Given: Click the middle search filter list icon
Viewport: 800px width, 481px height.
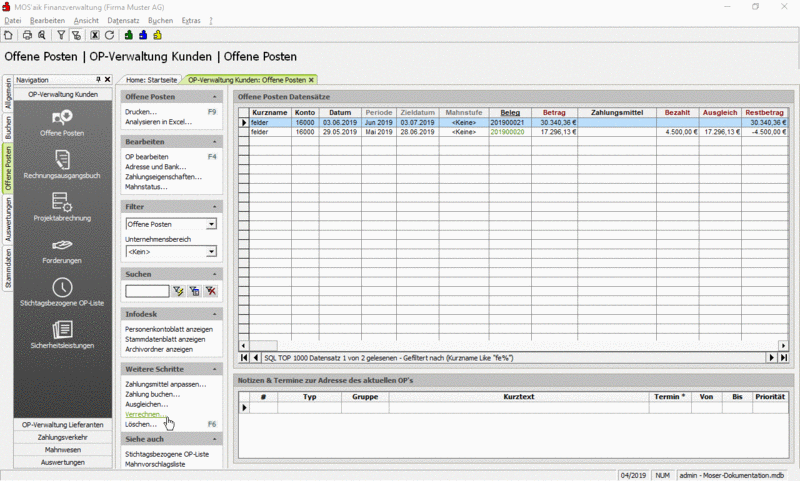Looking at the screenshot, I should click(194, 291).
